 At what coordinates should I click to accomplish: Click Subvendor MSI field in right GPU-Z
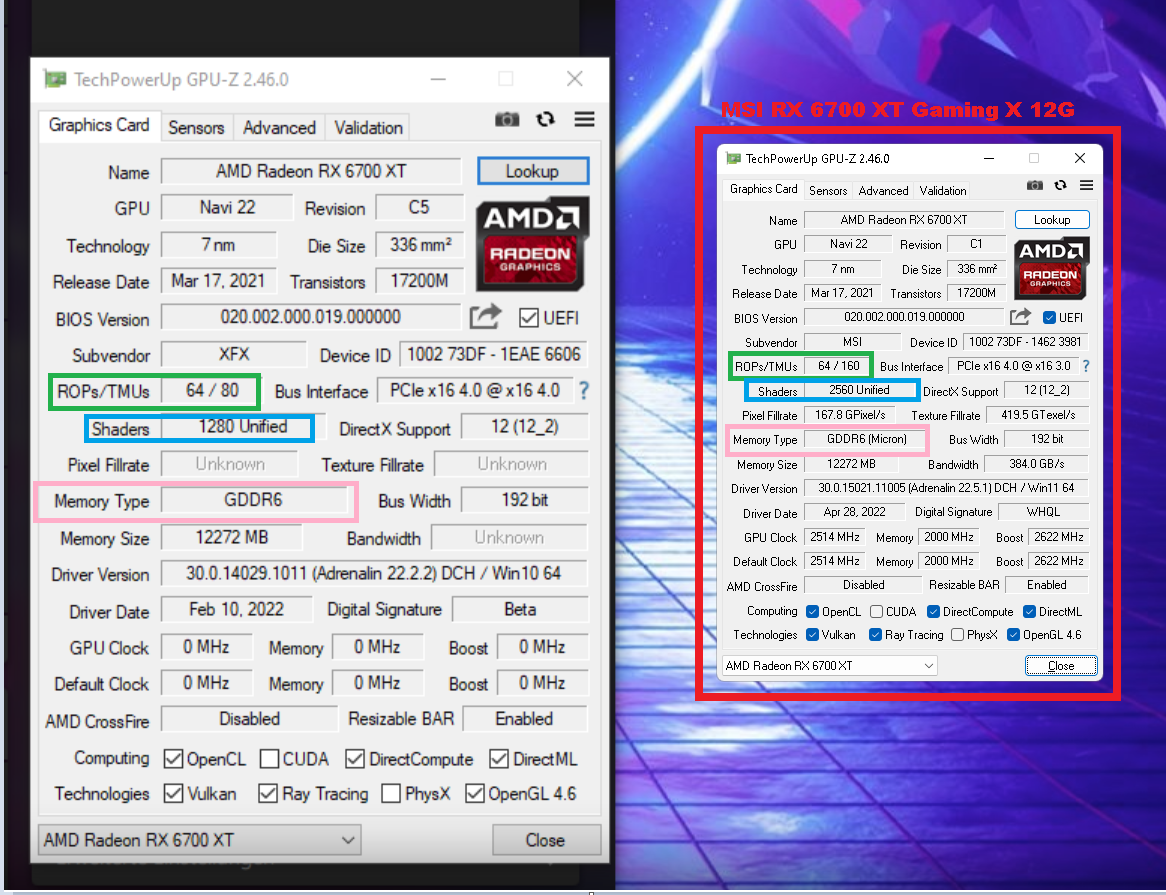[853, 341]
